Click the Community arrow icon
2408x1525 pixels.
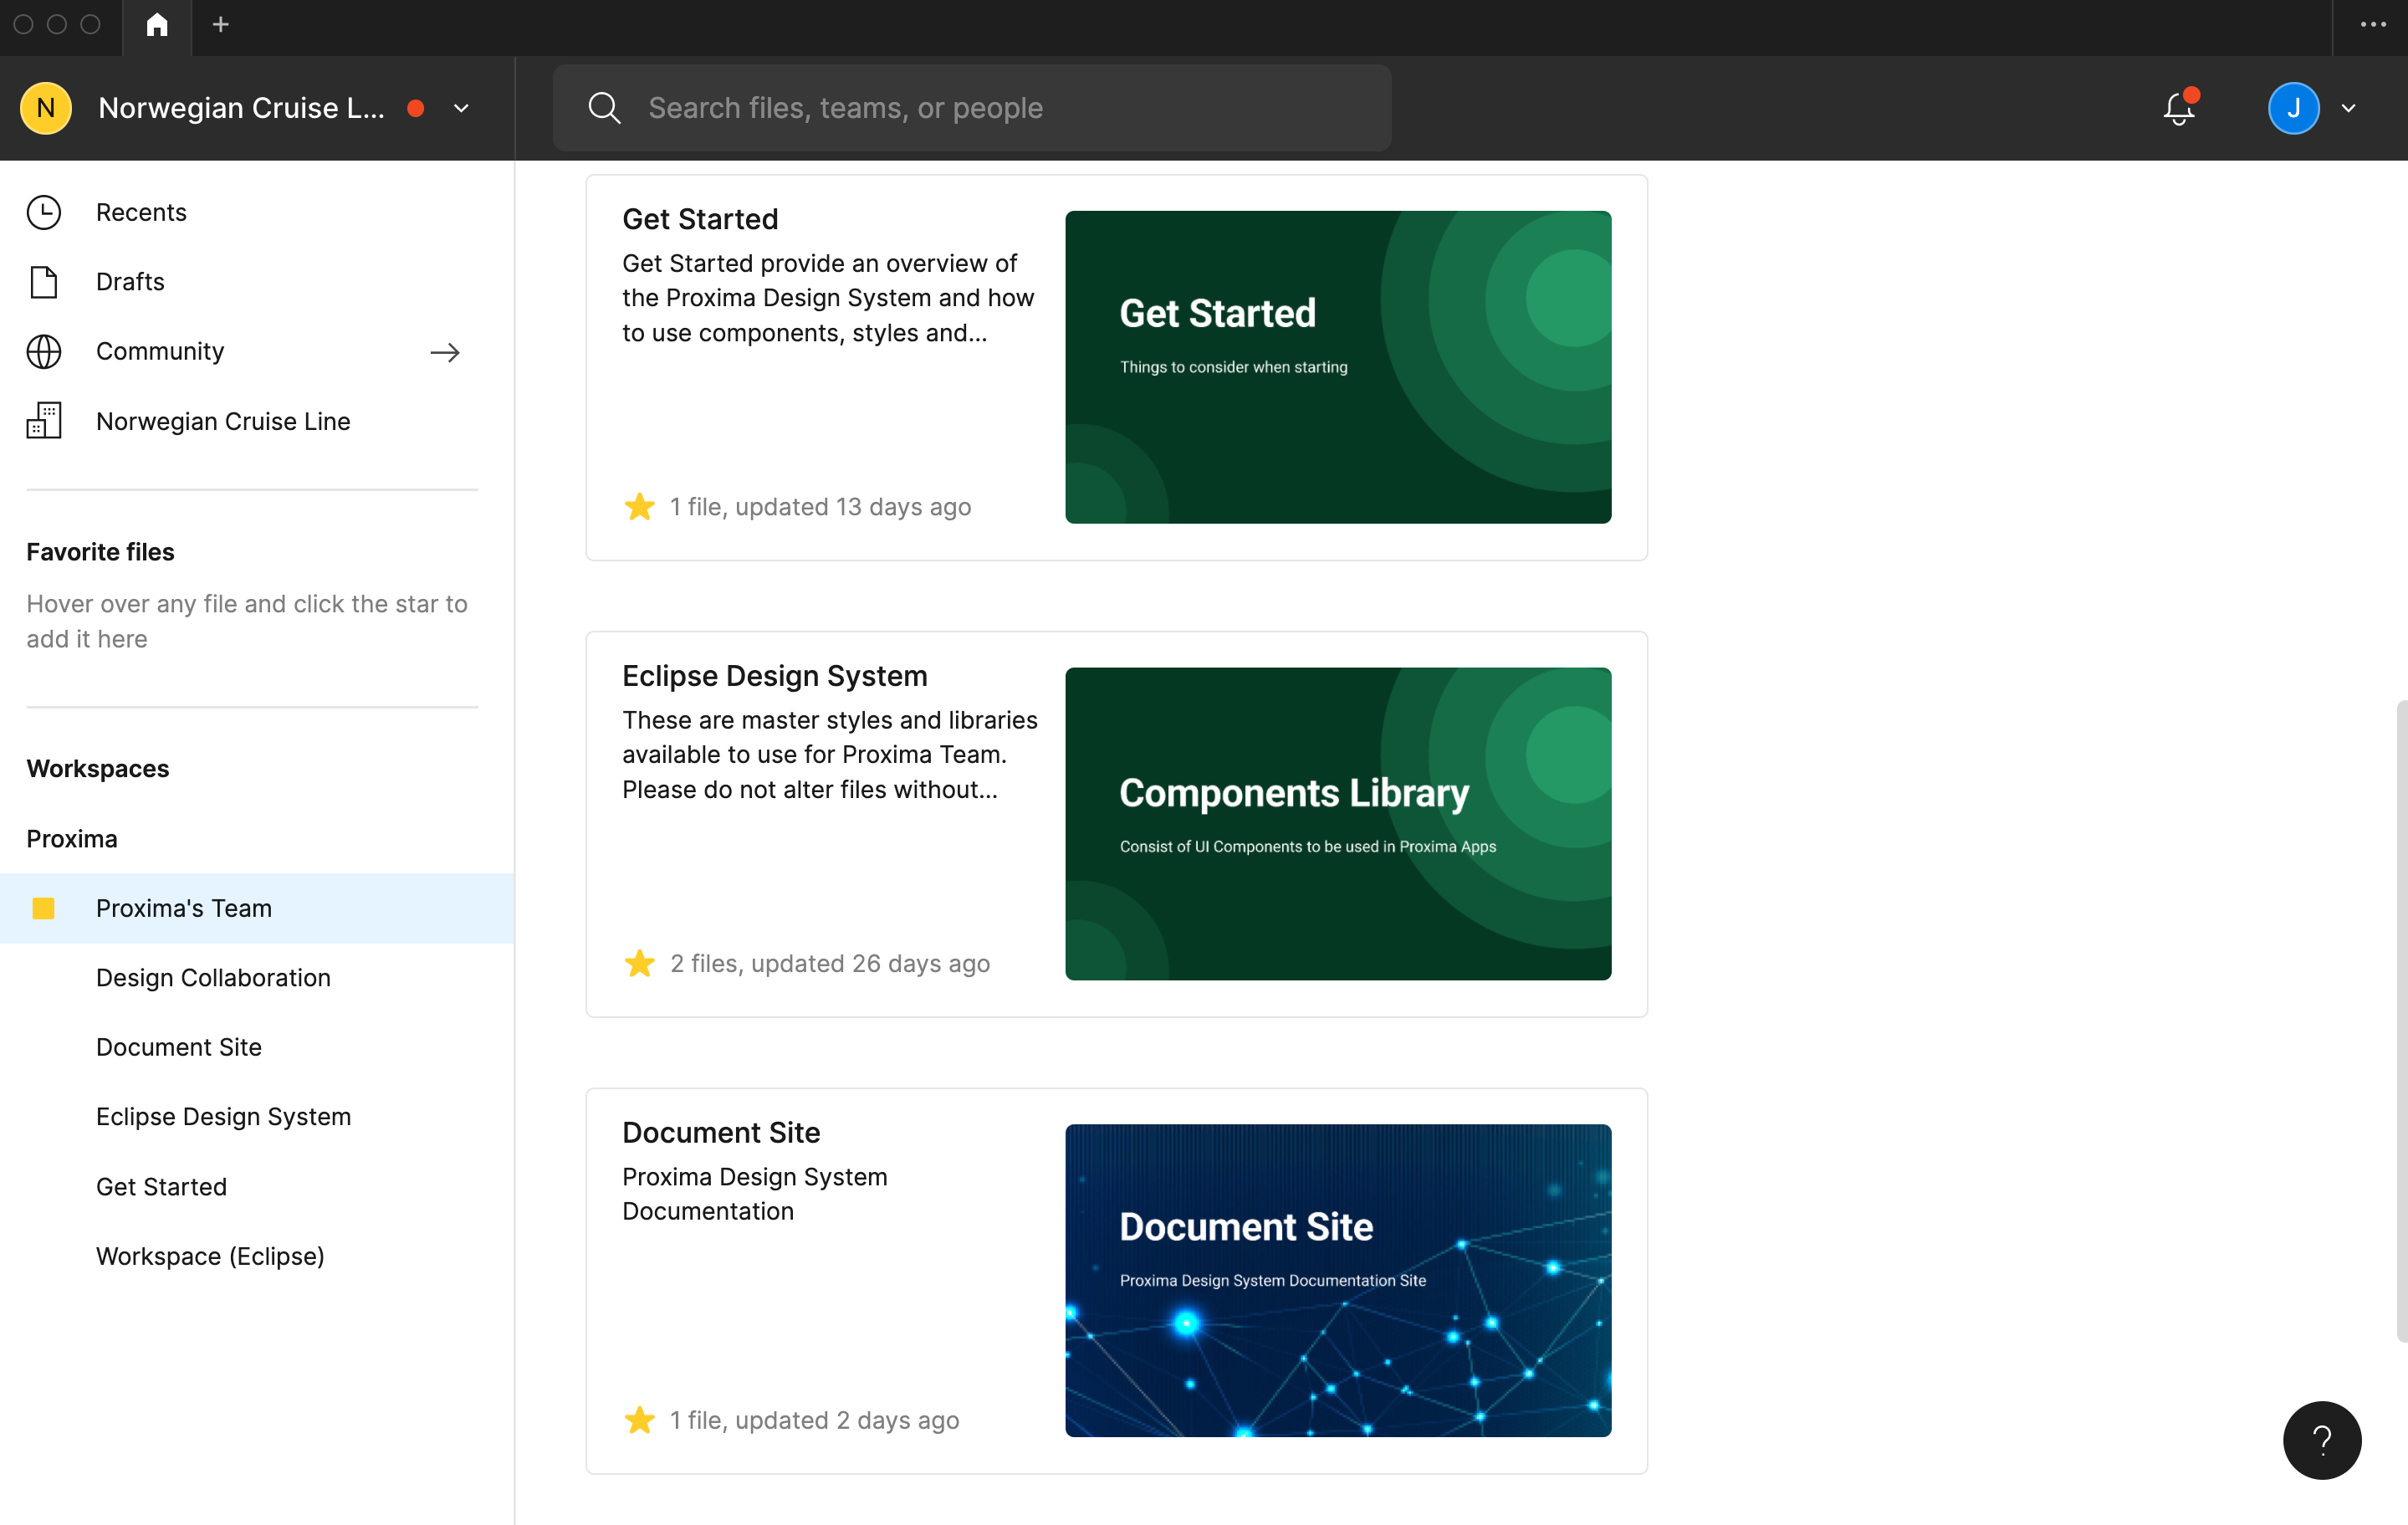(x=445, y=352)
